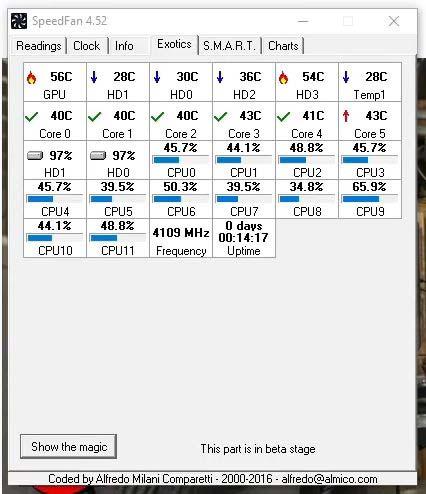Click the CPU8 usage bar
The image size is (426, 494).
pos(307,199)
